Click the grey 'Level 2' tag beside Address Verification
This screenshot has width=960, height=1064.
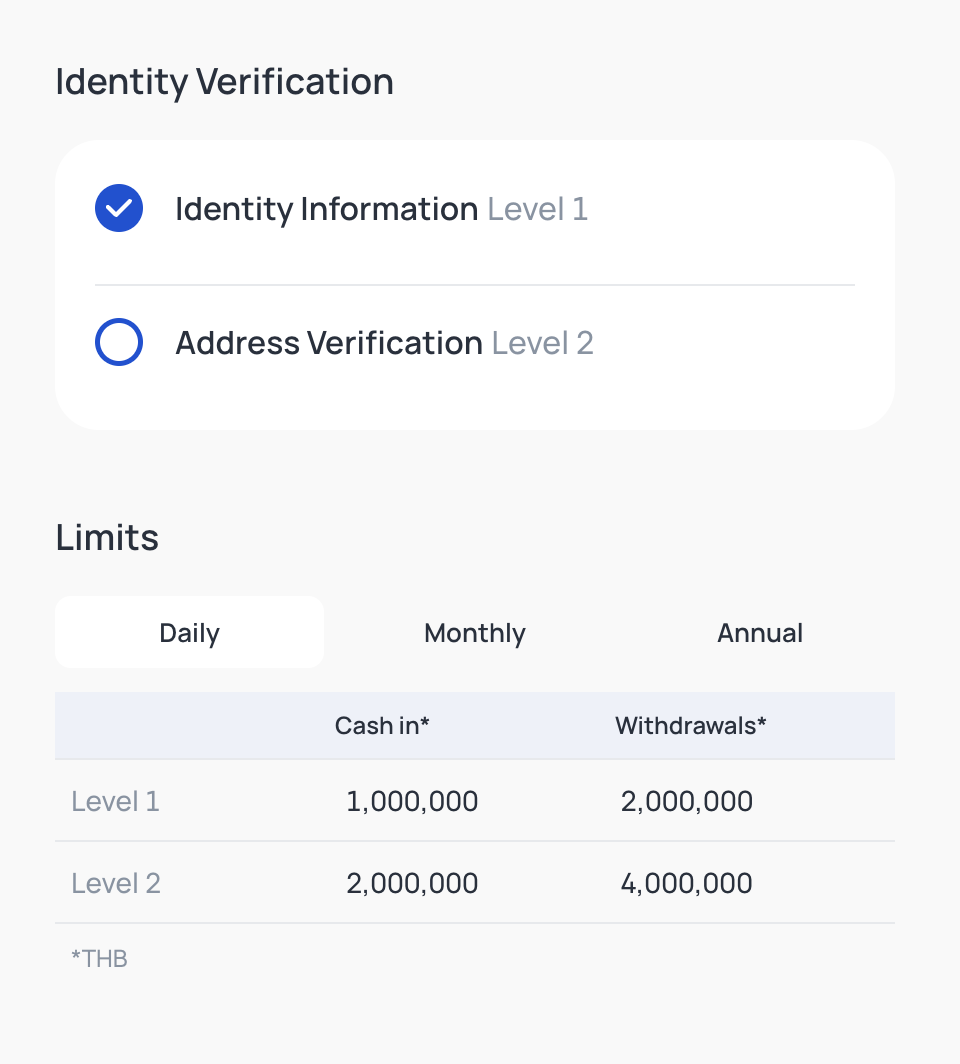[x=542, y=343]
